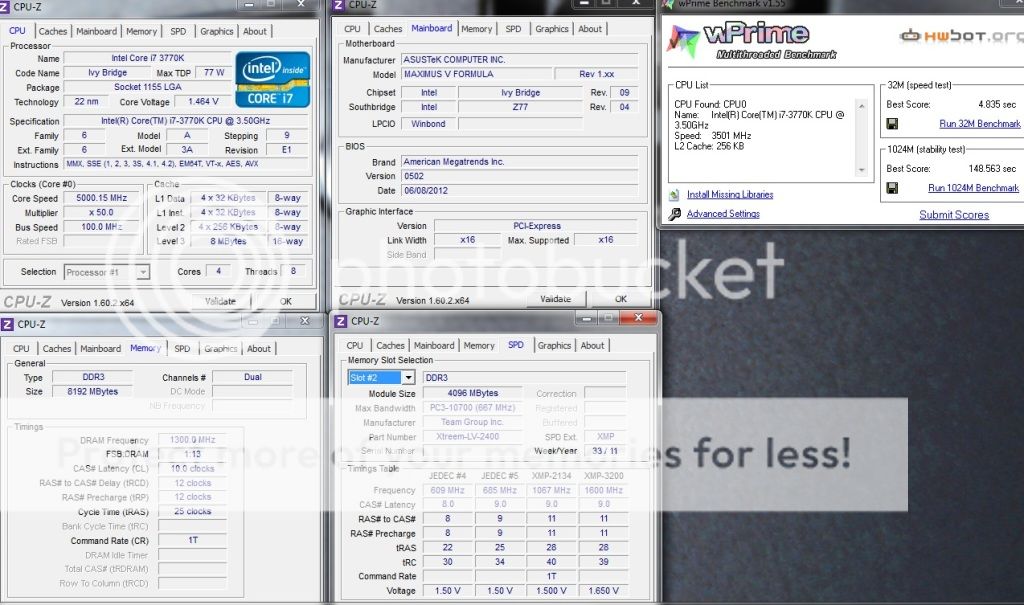Open the Submit Scores link
This screenshot has height=605, width=1024.
[x=954, y=215]
